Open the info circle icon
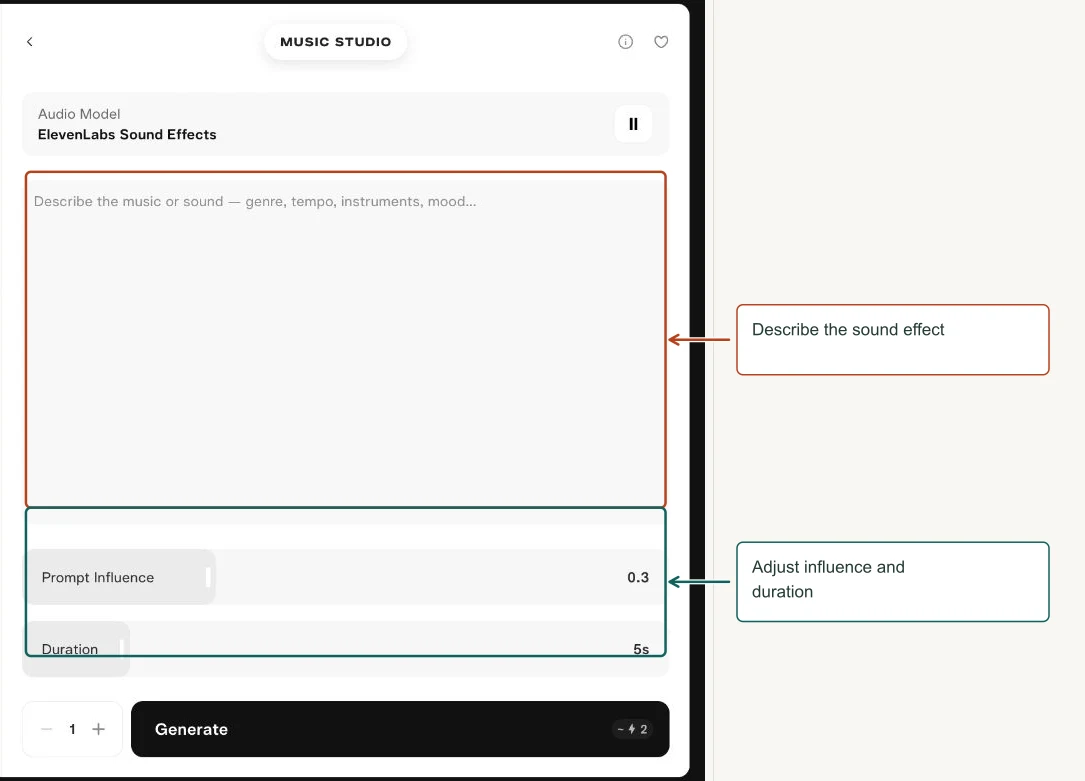This screenshot has width=1085, height=781. pos(626,42)
